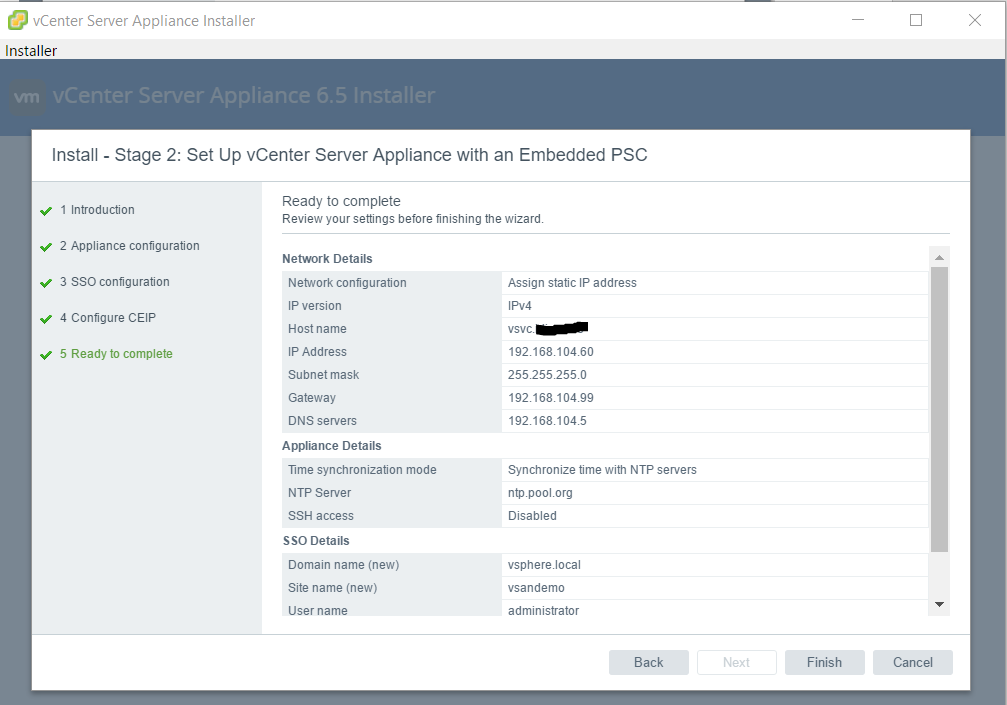Select the Gateway value 192.168.104.99

click(550, 398)
